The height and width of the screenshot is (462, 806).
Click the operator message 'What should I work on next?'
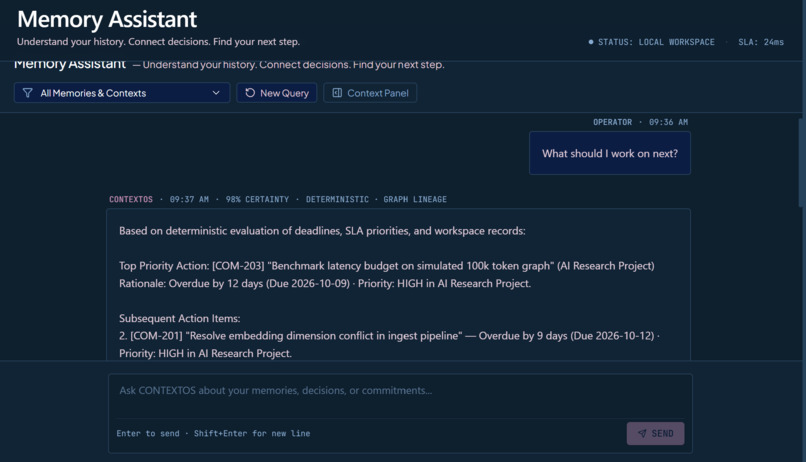pyautogui.click(x=610, y=153)
